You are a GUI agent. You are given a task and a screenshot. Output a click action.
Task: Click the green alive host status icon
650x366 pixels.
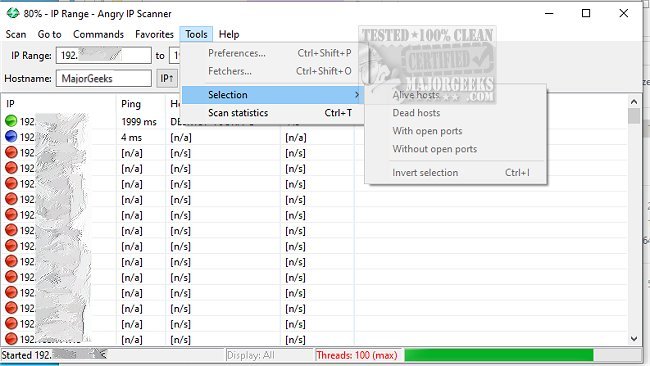11,121
